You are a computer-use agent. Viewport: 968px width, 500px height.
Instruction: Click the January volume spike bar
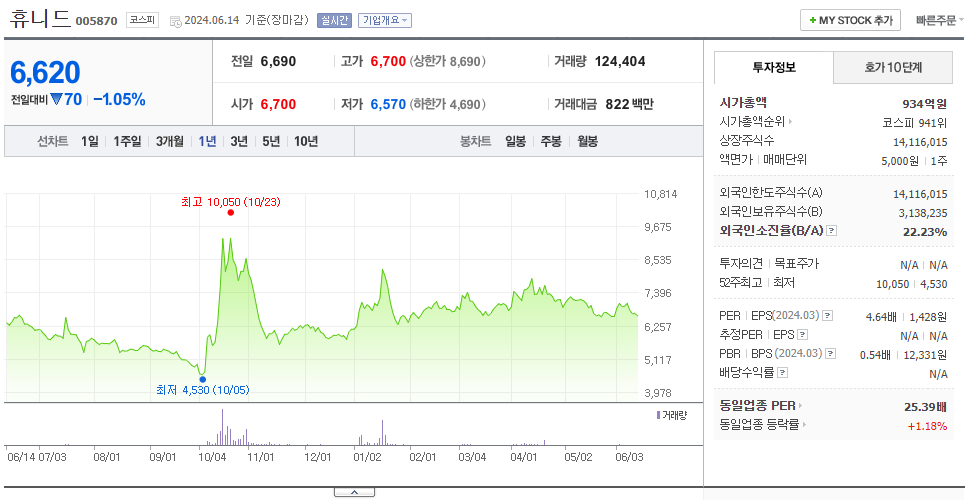(x=383, y=432)
